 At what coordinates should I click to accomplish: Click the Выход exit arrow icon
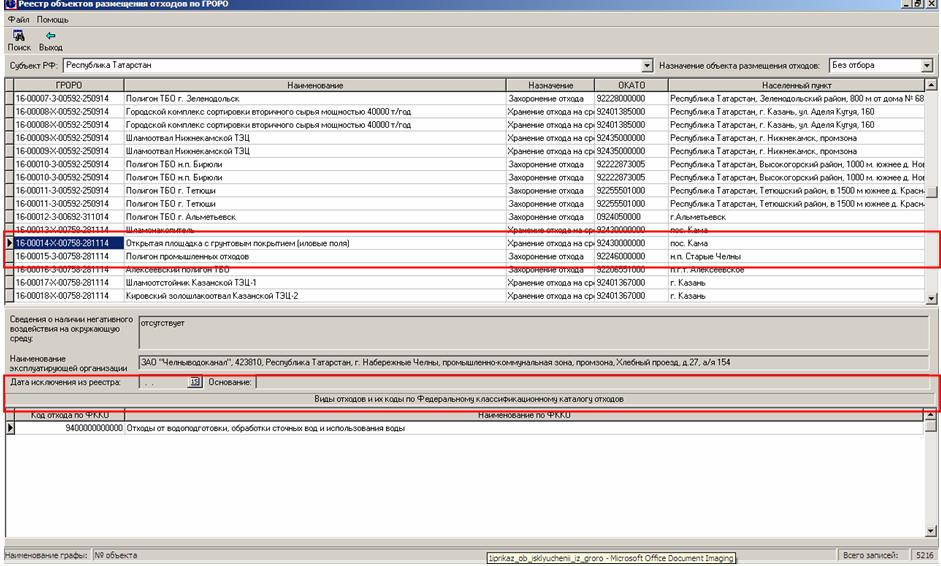click(51, 35)
